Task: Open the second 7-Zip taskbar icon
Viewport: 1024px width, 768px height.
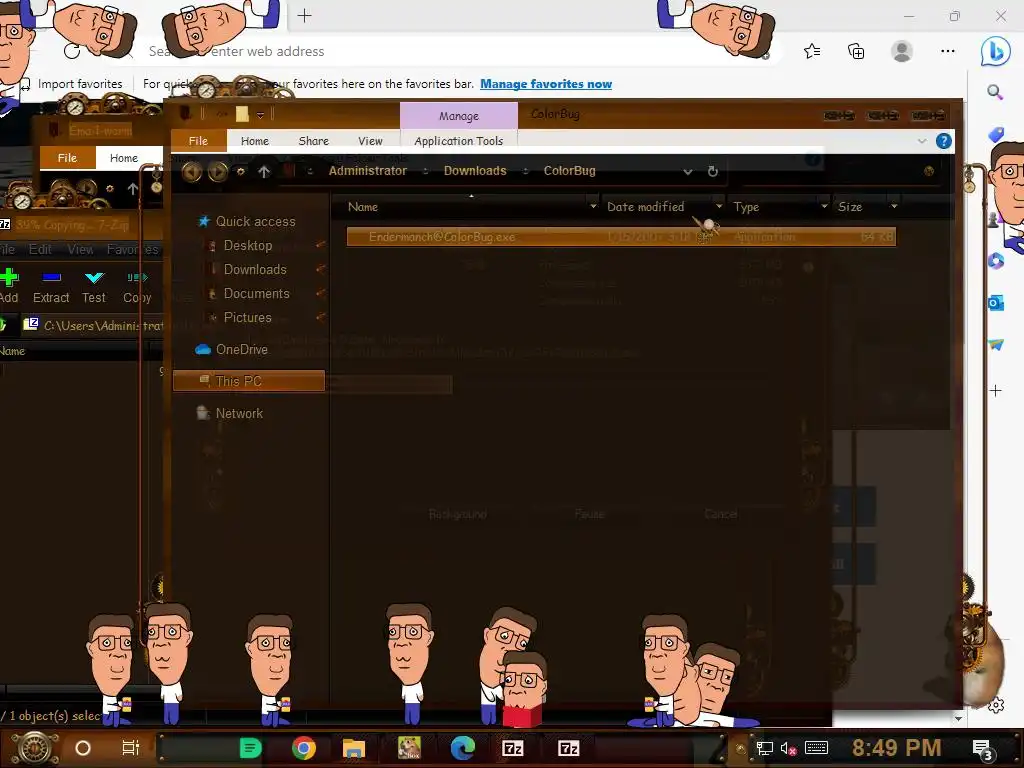Action: [569, 748]
